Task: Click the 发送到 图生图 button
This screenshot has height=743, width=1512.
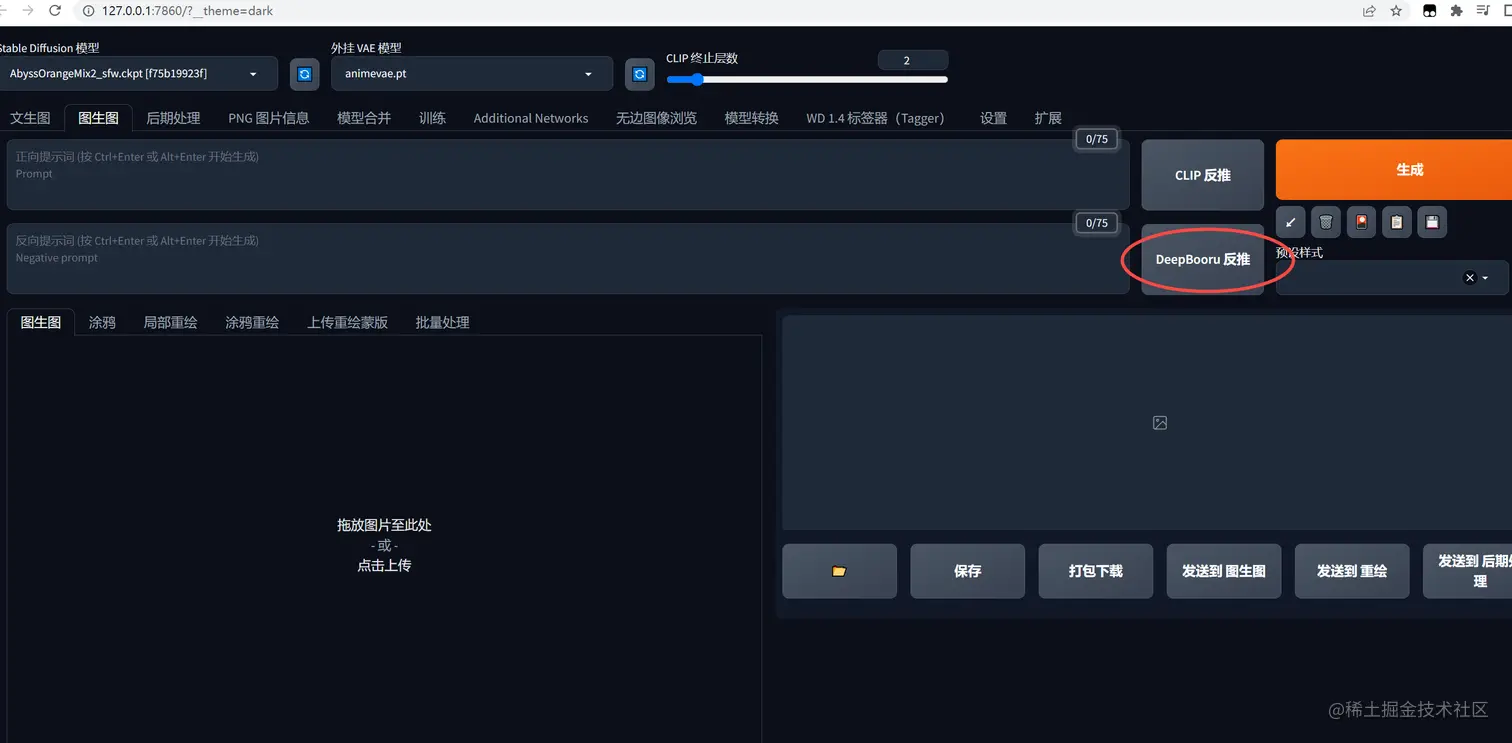Action: pyautogui.click(x=1223, y=571)
